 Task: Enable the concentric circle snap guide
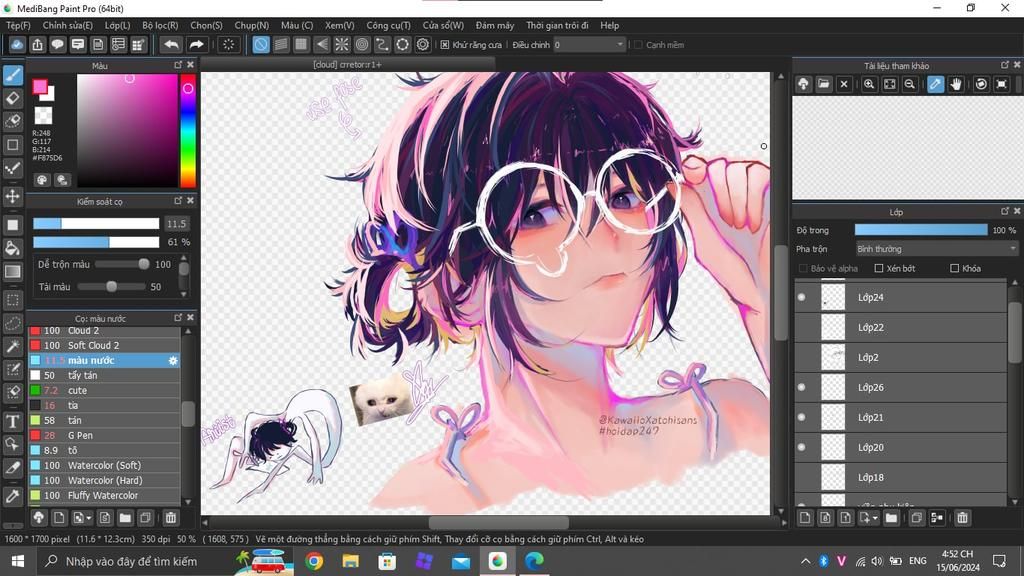(362, 44)
